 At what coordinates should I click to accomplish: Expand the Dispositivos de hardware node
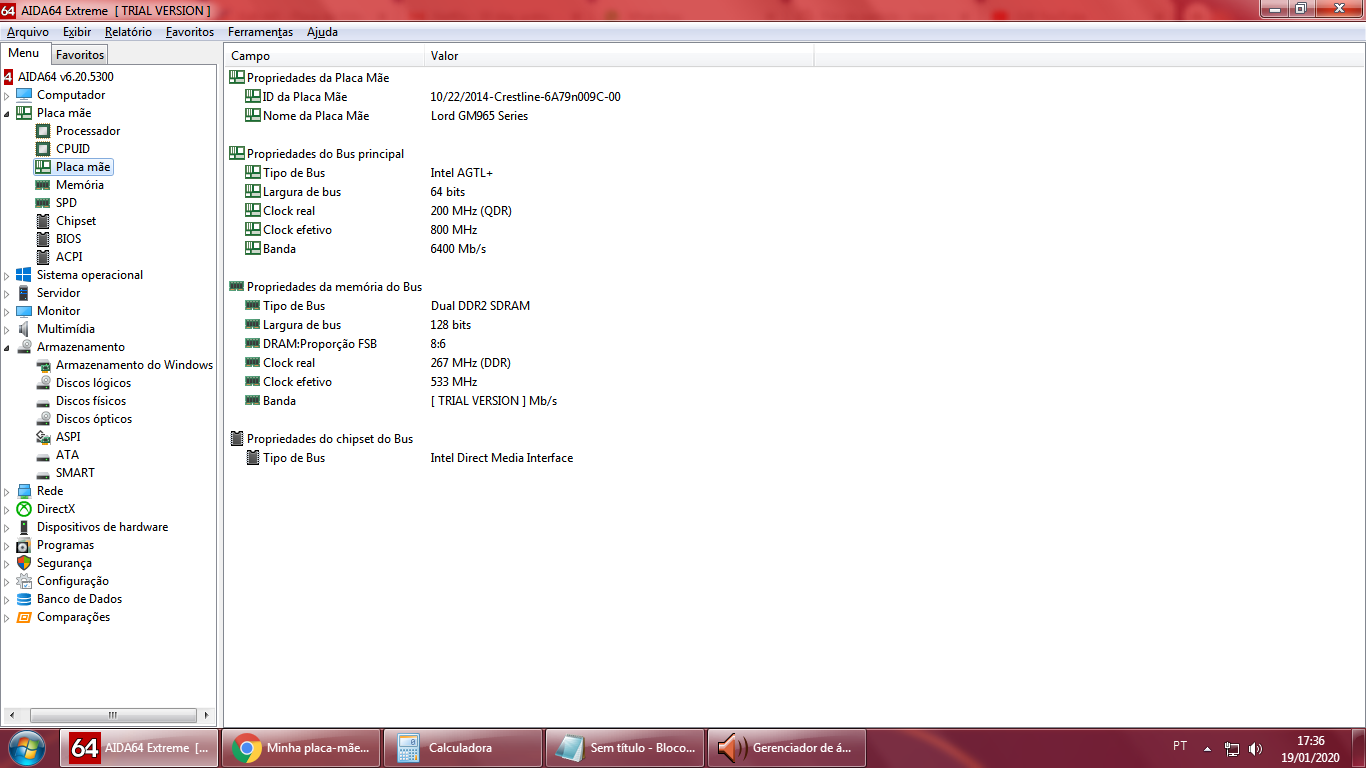pyautogui.click(x=7, y=528)
